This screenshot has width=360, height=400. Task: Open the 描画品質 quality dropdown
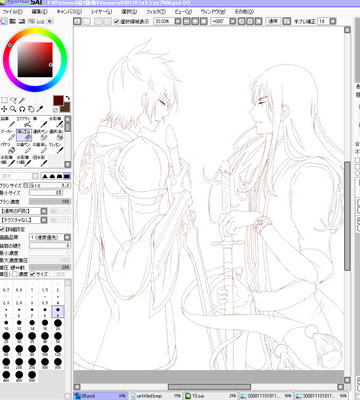point(67,237)
